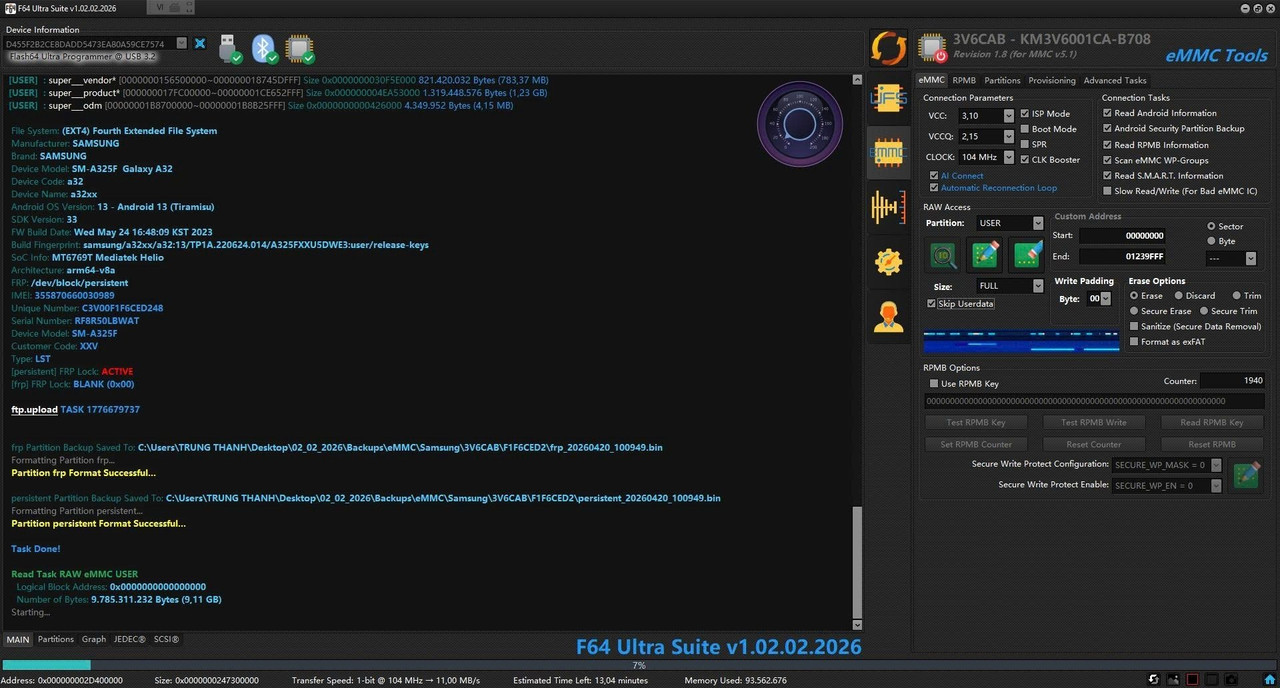This screenshot has width=1280, height=688.
Task: Click the Start address input field
Action: click(x=1122, y=236)
